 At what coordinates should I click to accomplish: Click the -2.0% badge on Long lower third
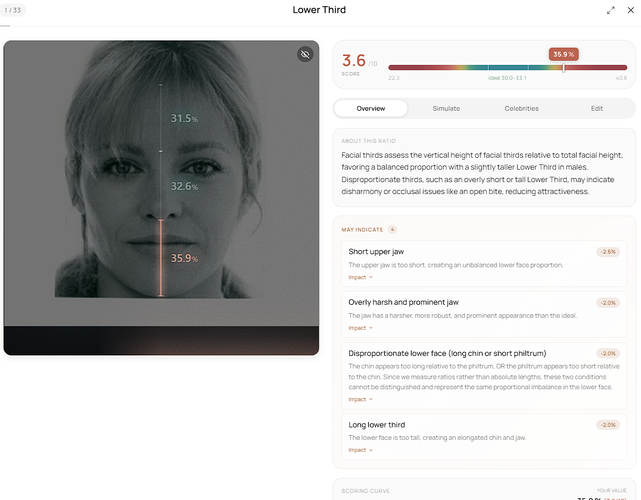(x=608, y=425)
